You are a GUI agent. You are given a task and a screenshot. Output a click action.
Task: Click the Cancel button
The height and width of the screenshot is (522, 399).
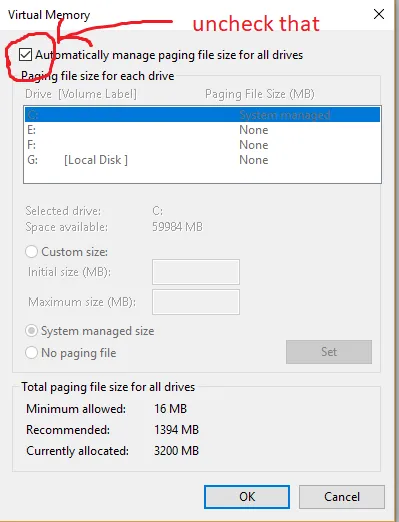click(x=342, y=497)
